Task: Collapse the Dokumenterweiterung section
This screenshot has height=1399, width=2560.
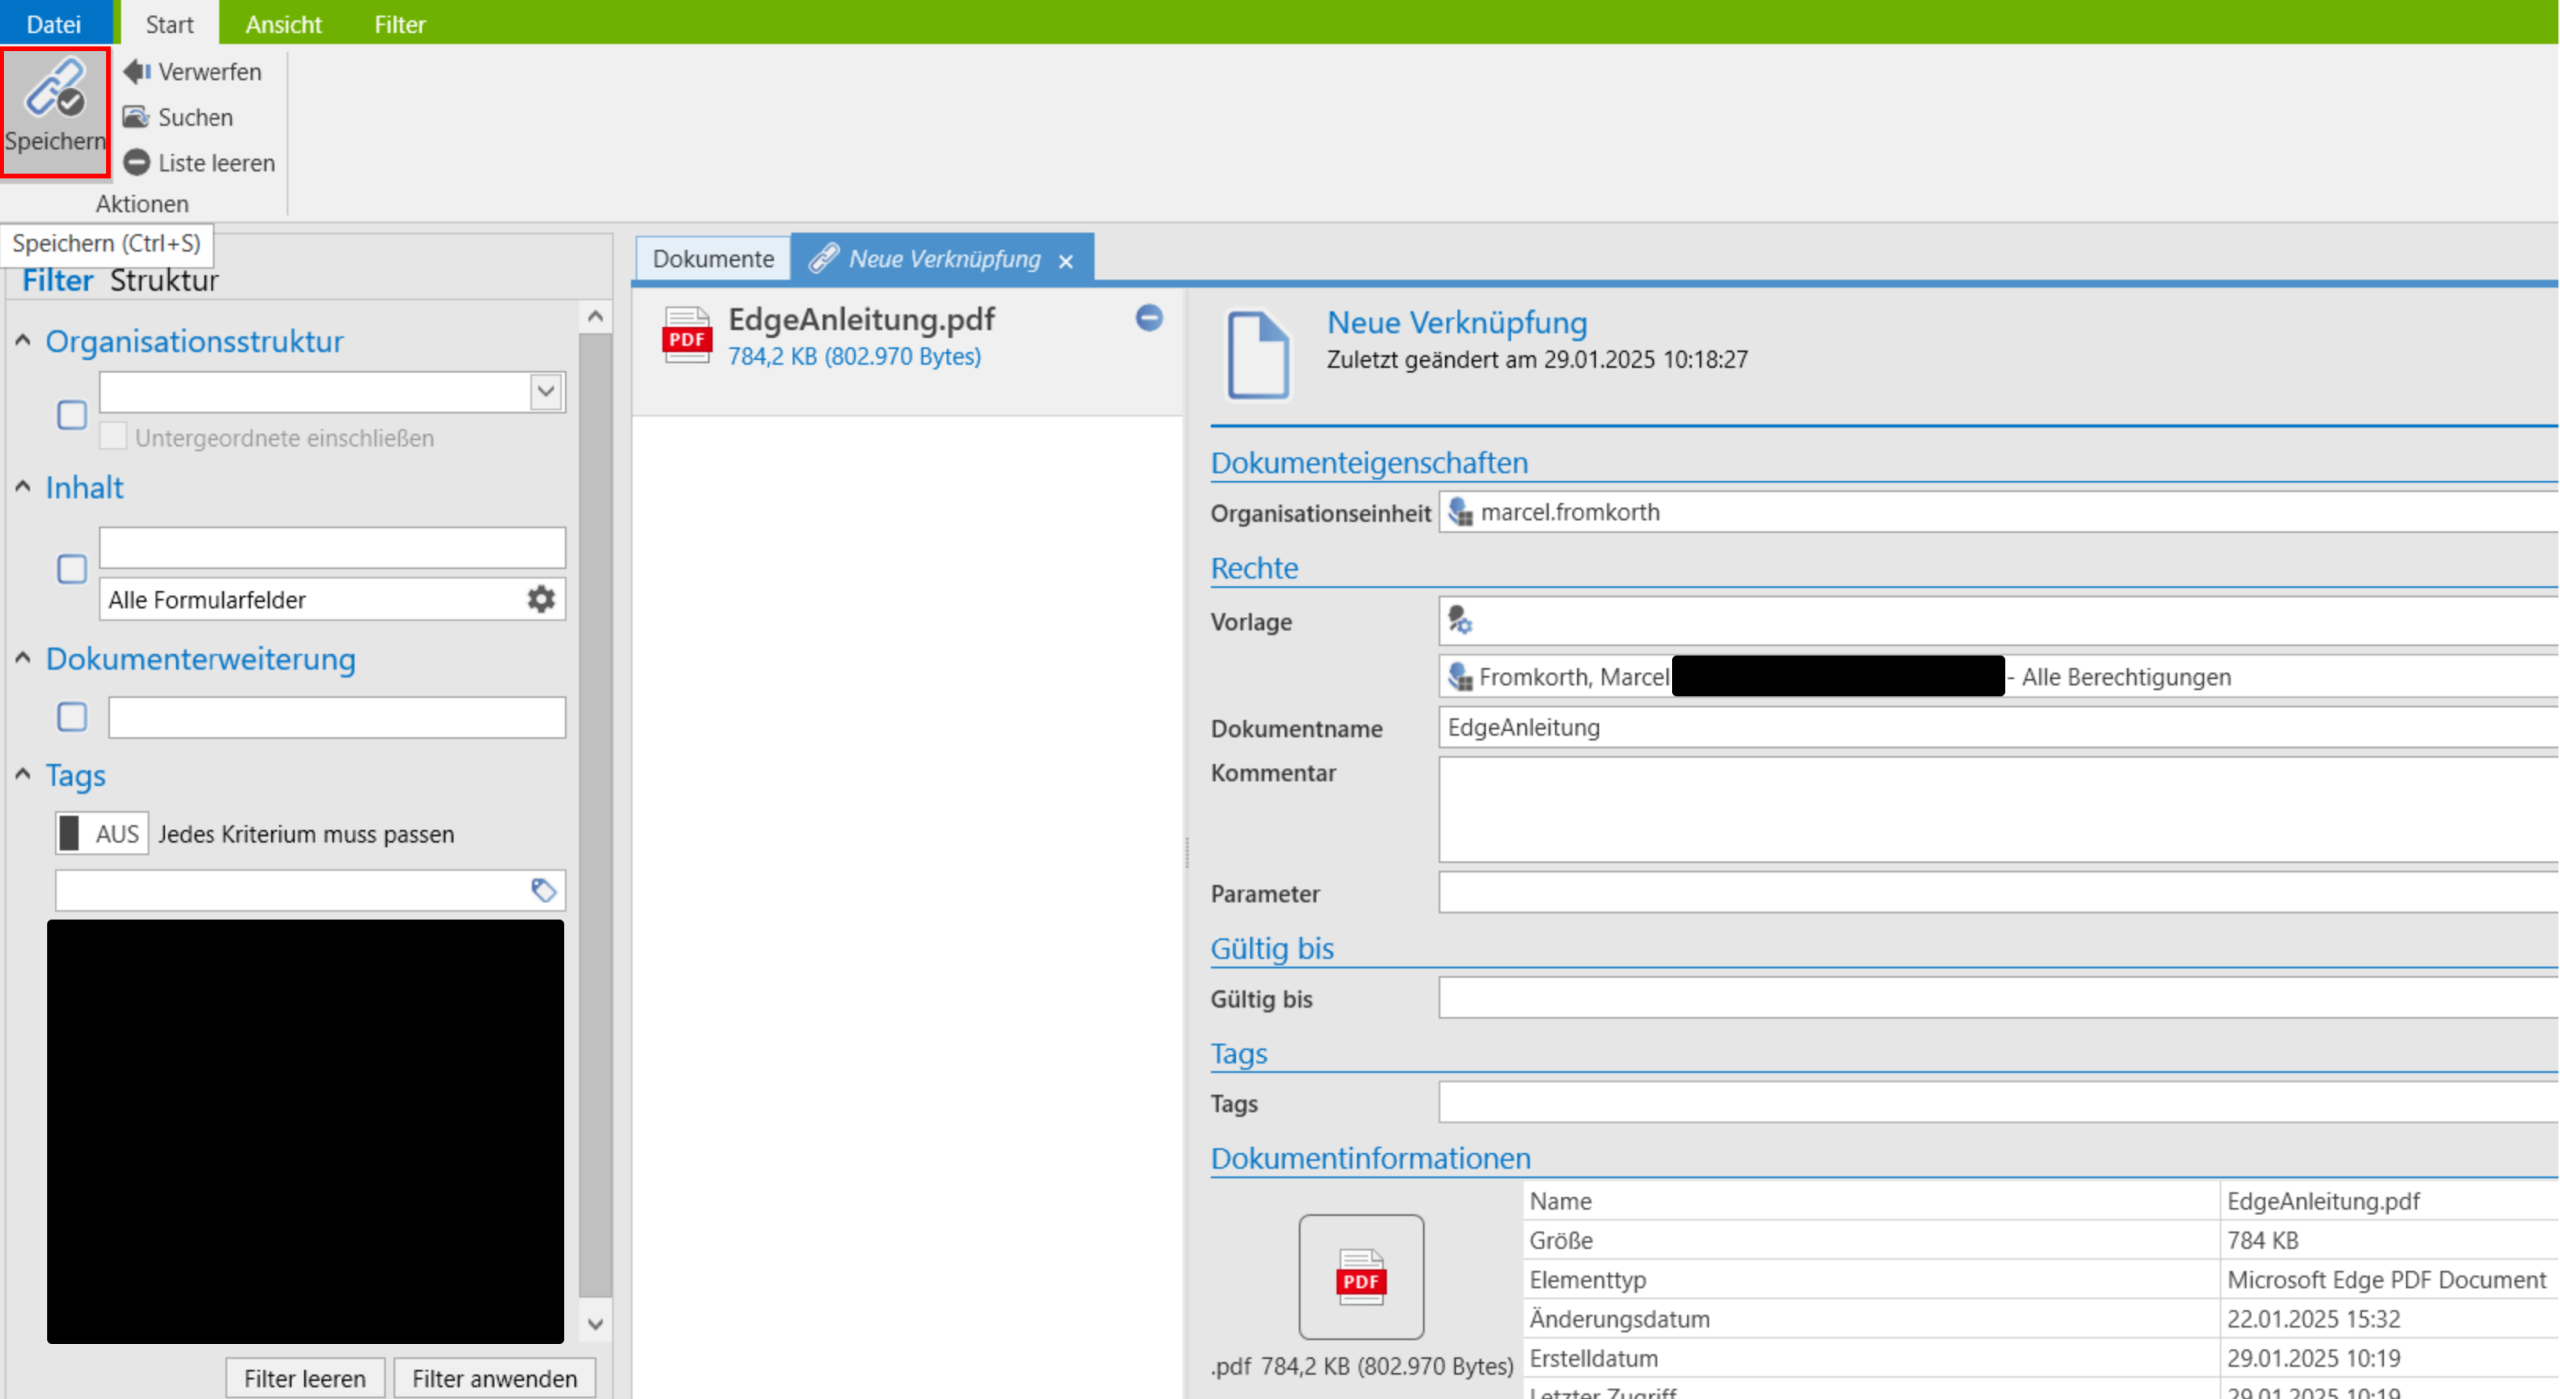Action: pos(22,656)
